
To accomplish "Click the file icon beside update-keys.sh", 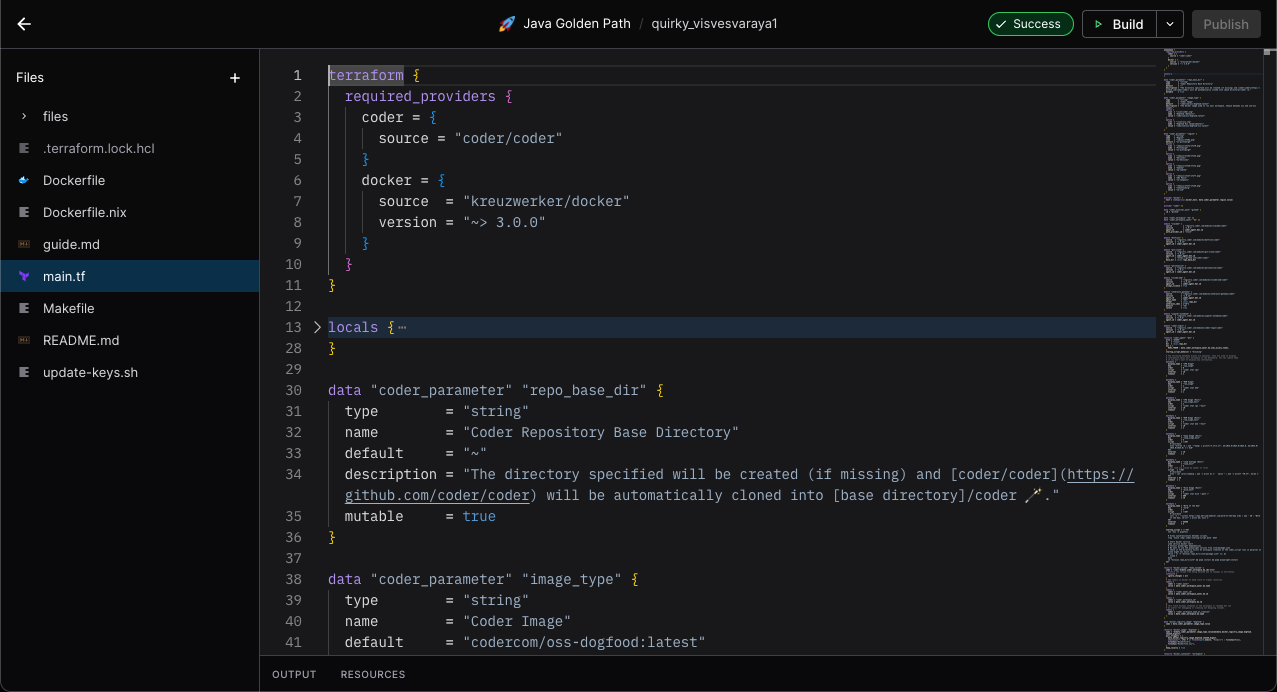I will (24, 372).
